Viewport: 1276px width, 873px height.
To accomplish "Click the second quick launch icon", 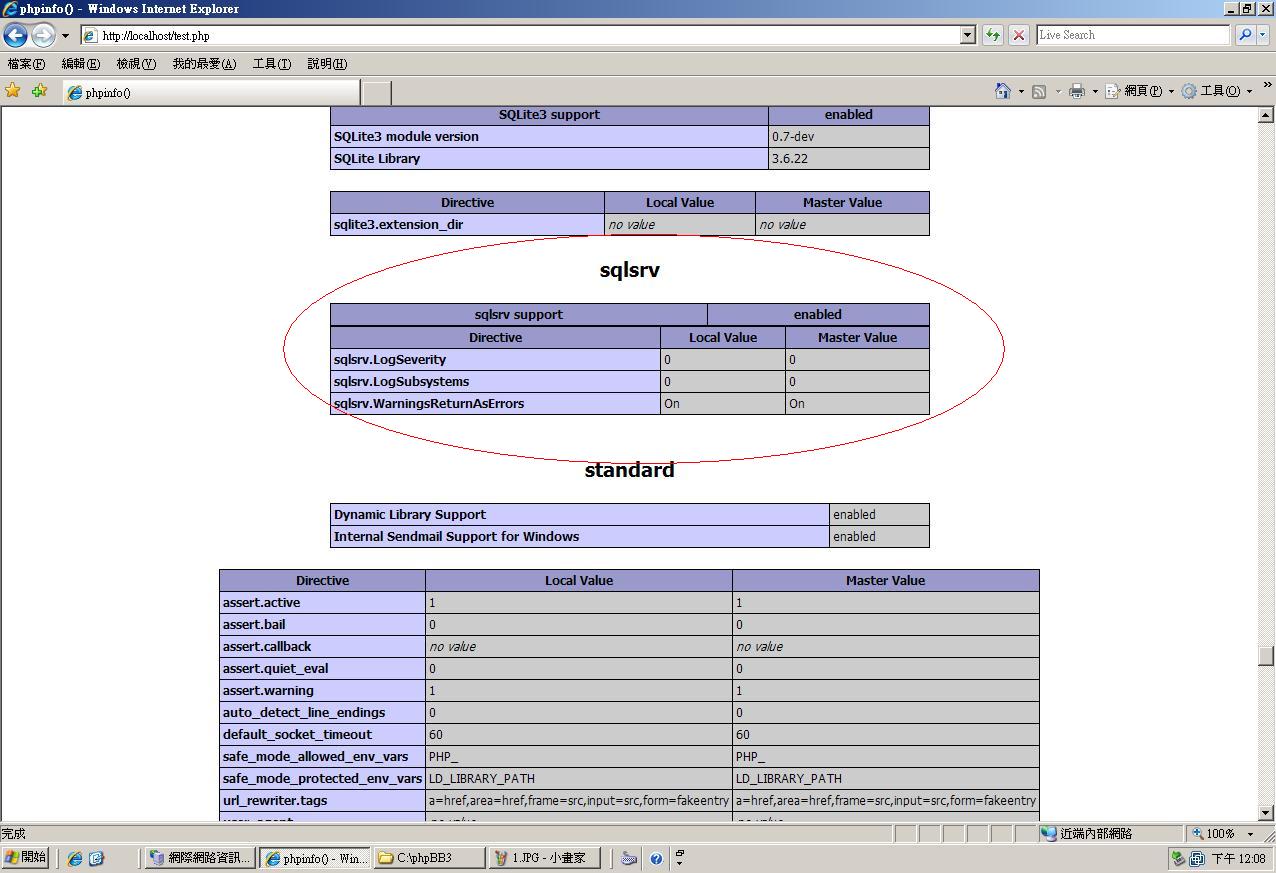I will (x=97, y=858).
